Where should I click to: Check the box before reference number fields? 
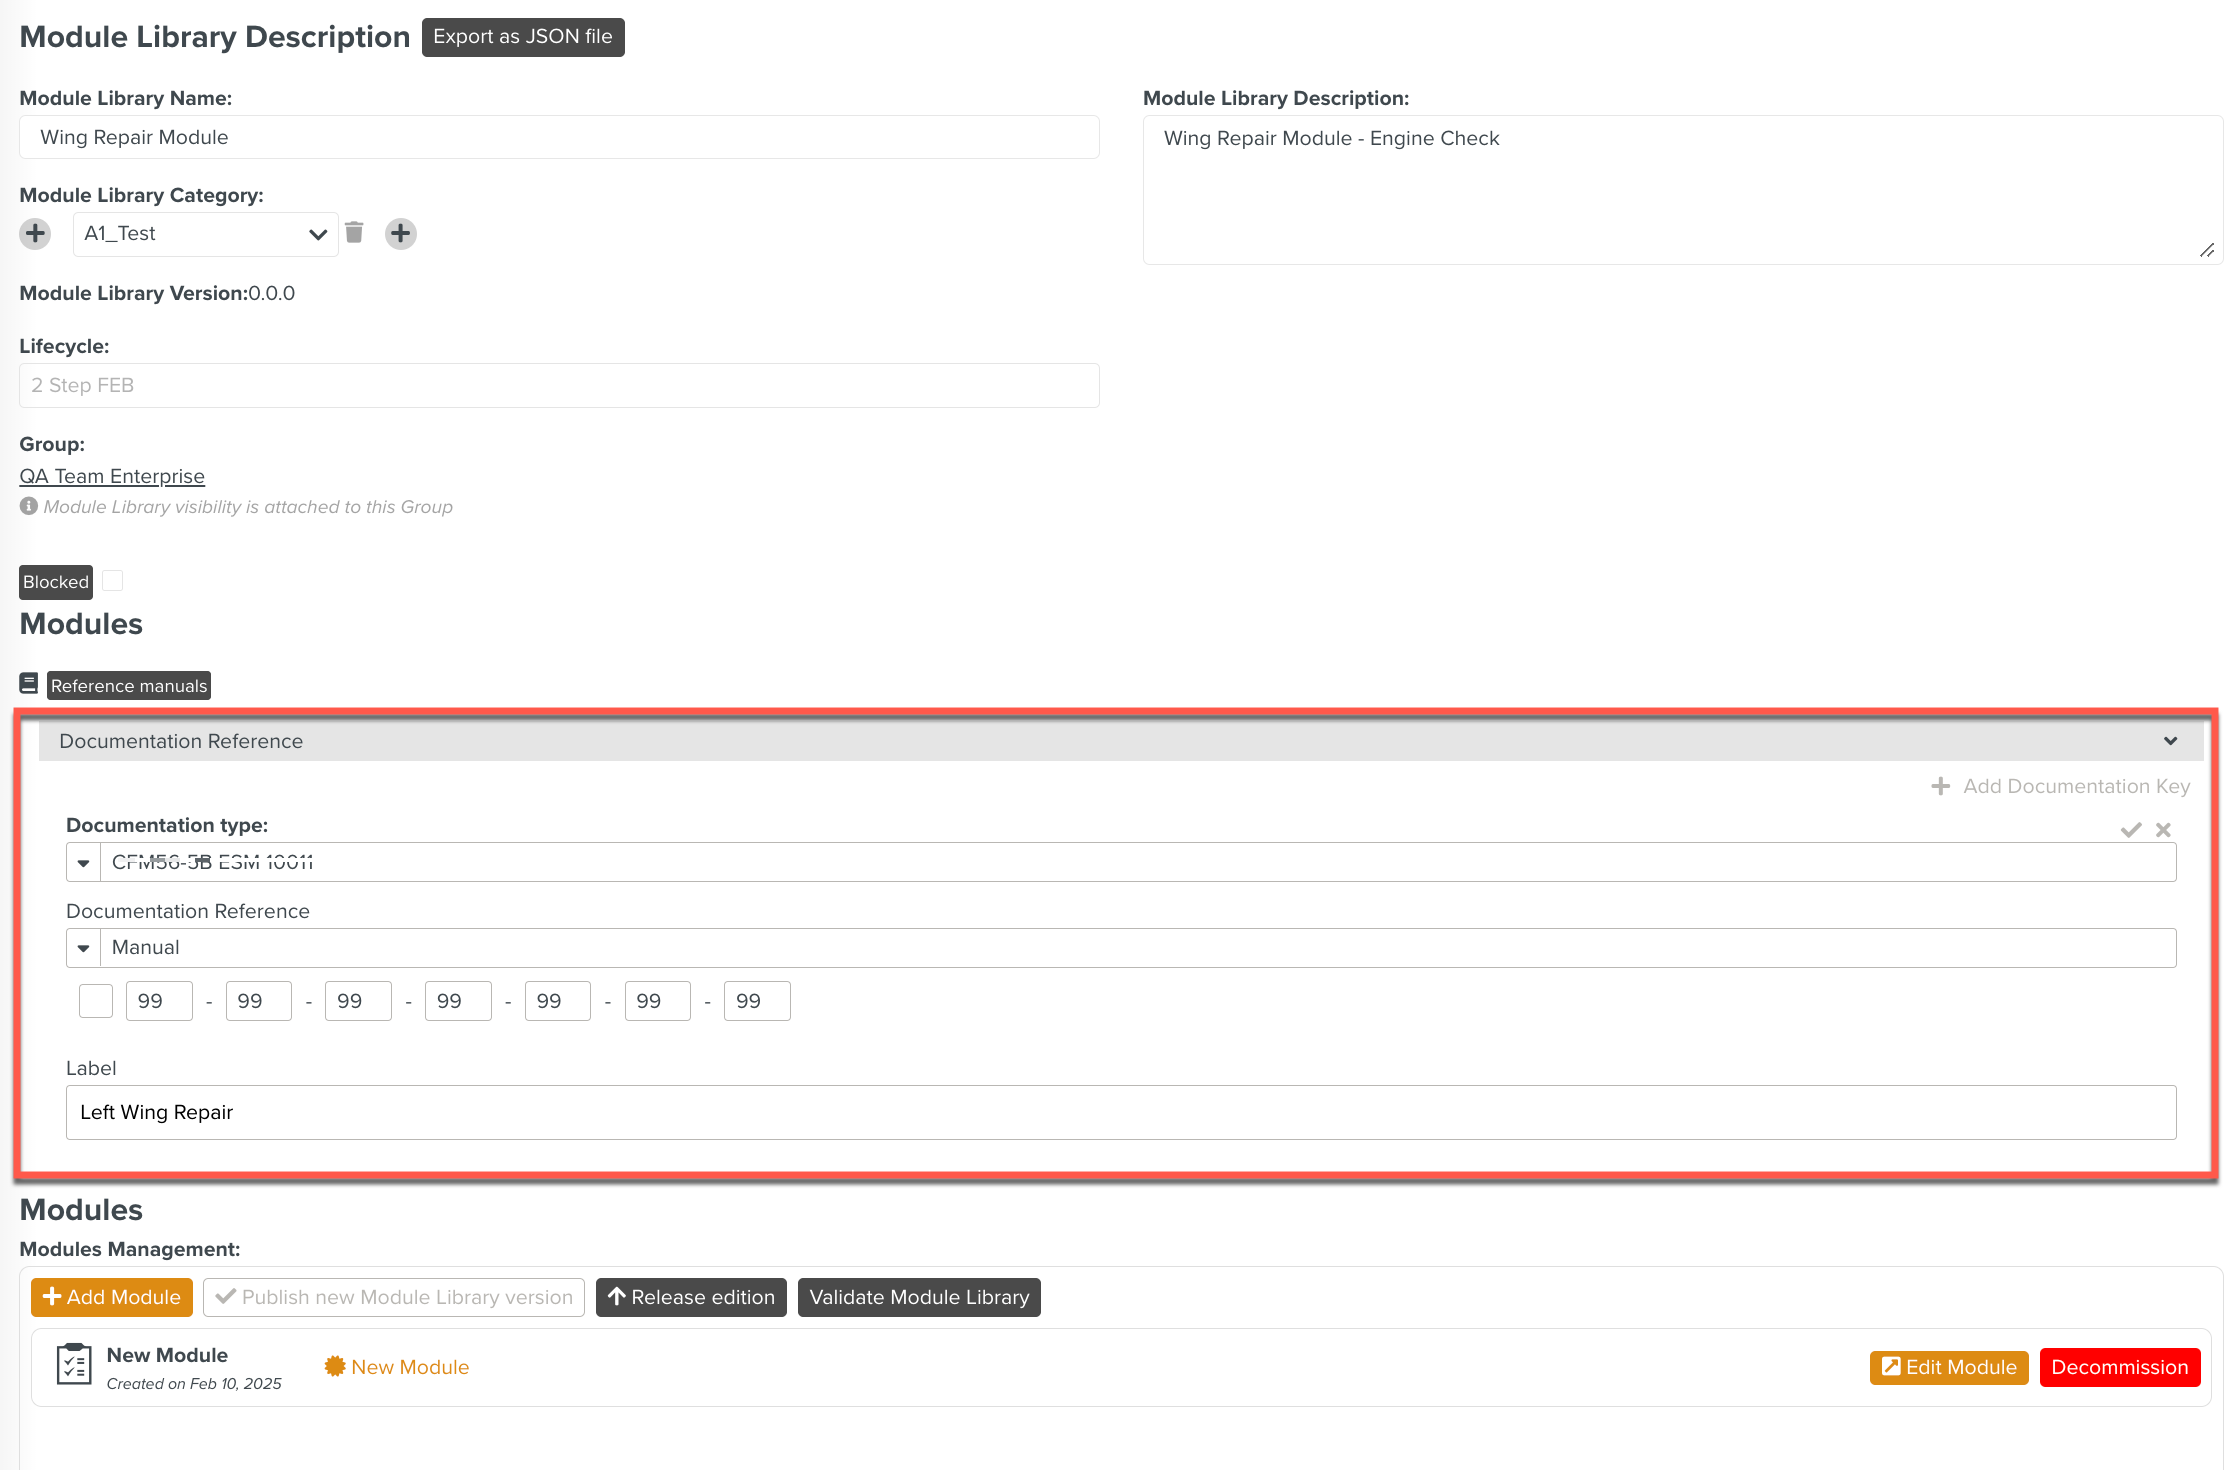click(96, 1001)
